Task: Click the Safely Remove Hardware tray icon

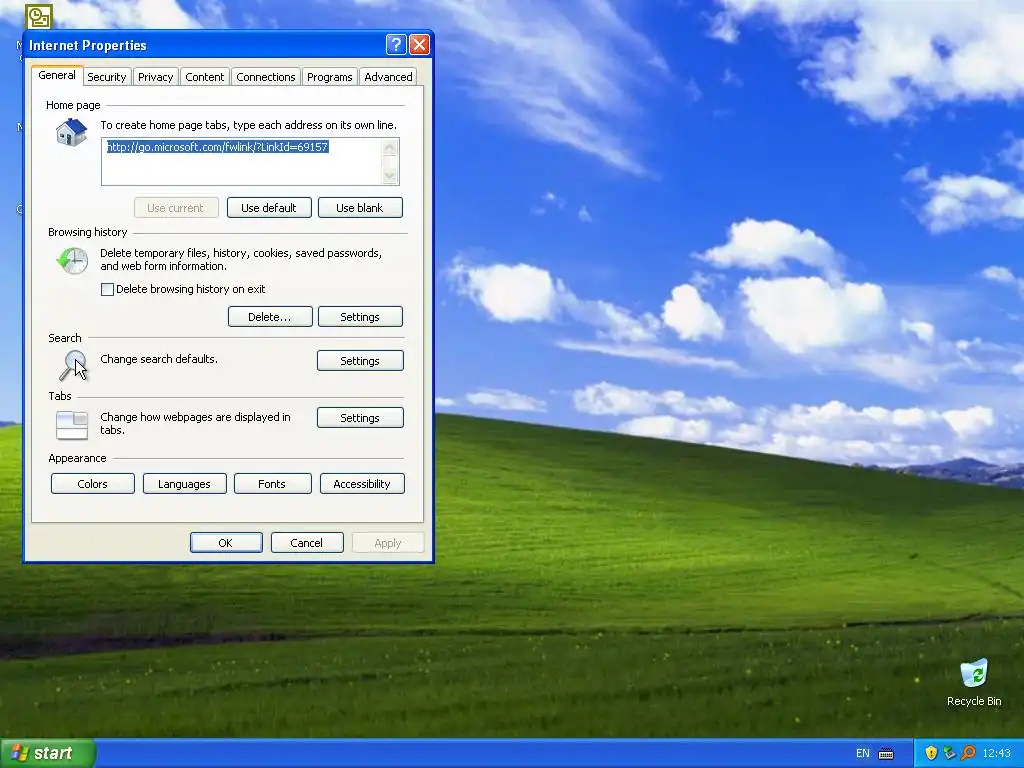Action: 950,753
